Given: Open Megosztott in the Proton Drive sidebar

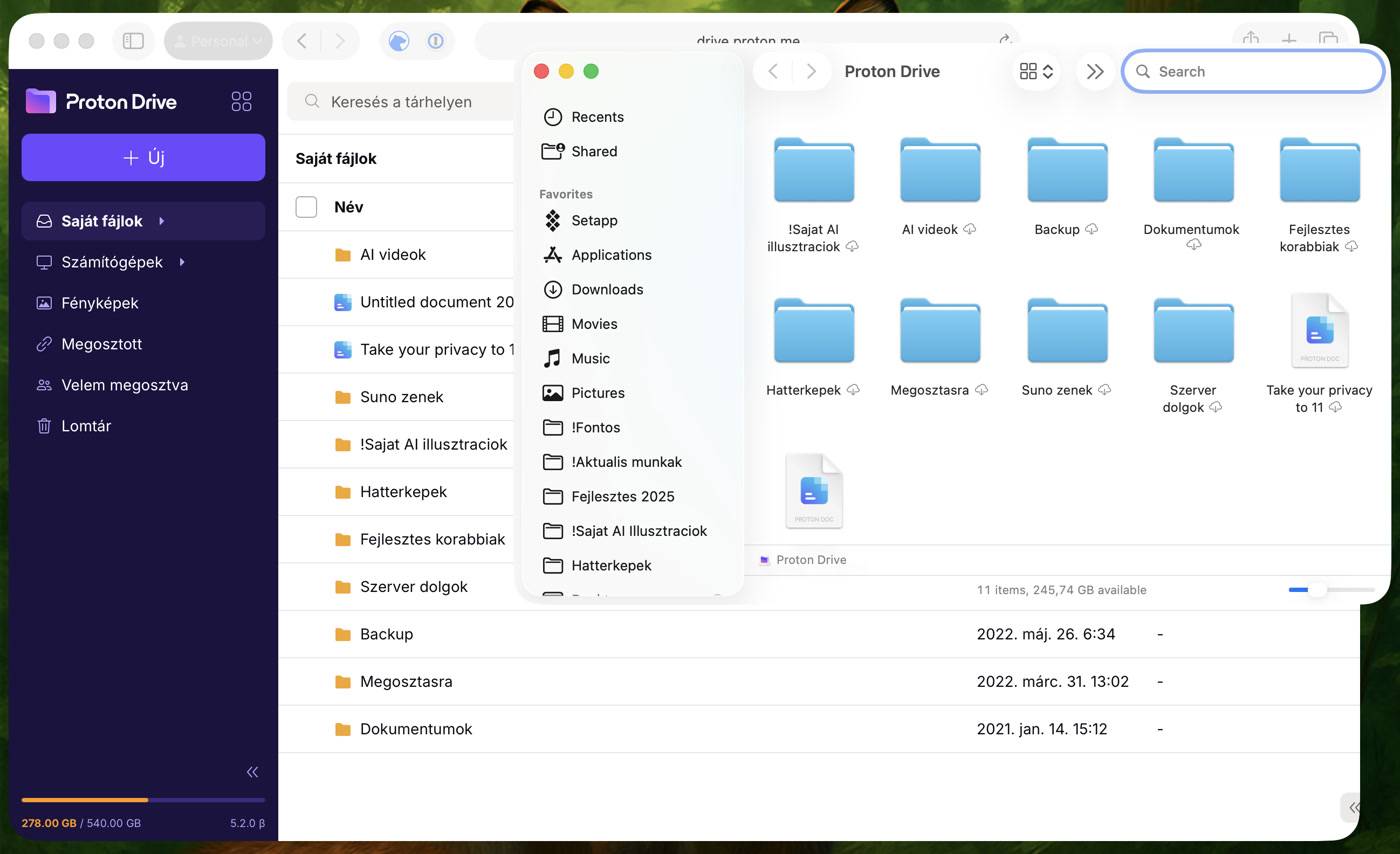Looking at the screenshot, I should tap(143, 344).
